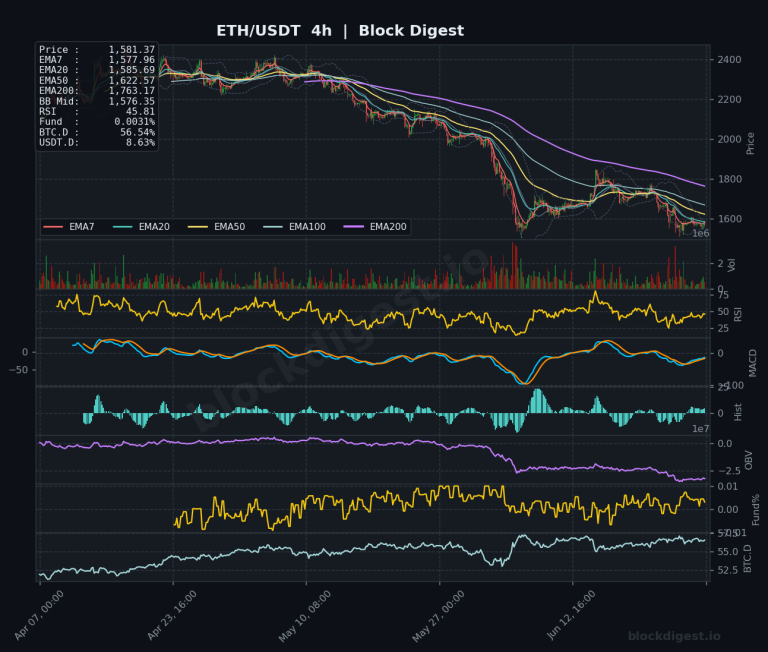The height and width of the screenshot is (652, 768).
Task: Click the BTC.D axis tick 55.0
Action: pos(728,552)
